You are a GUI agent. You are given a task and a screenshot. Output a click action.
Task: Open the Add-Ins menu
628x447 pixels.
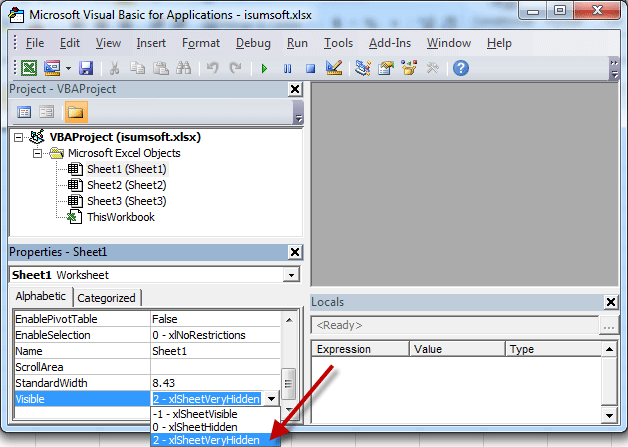390,43
